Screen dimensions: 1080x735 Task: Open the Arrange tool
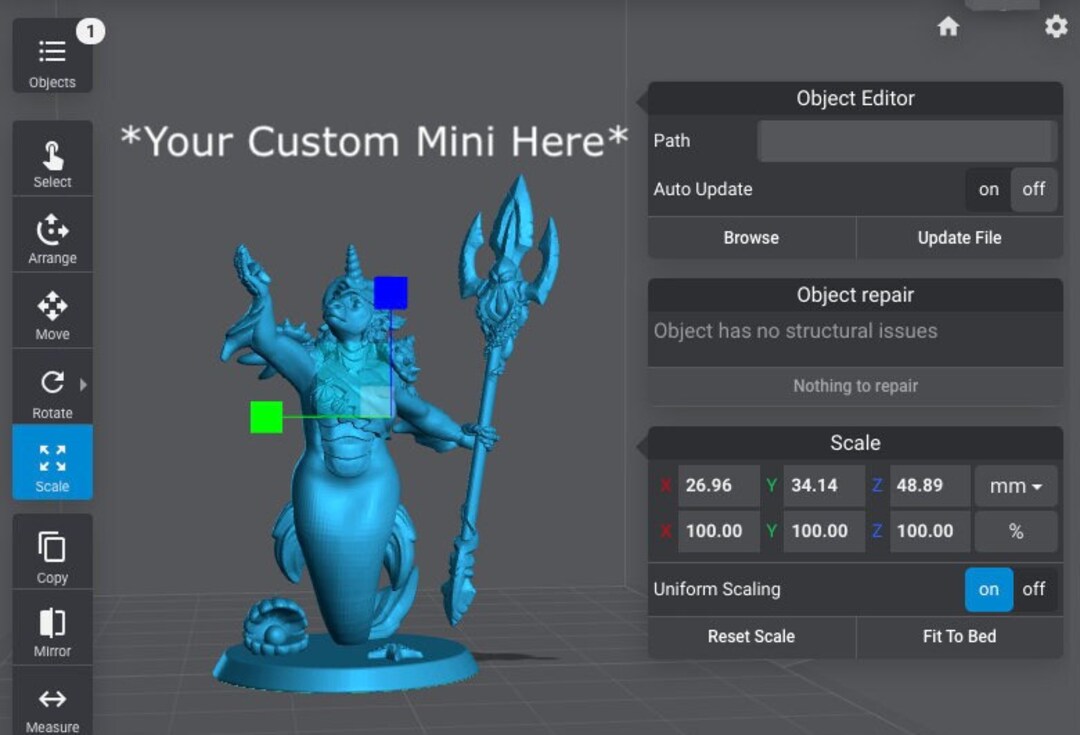coord(52,237)
